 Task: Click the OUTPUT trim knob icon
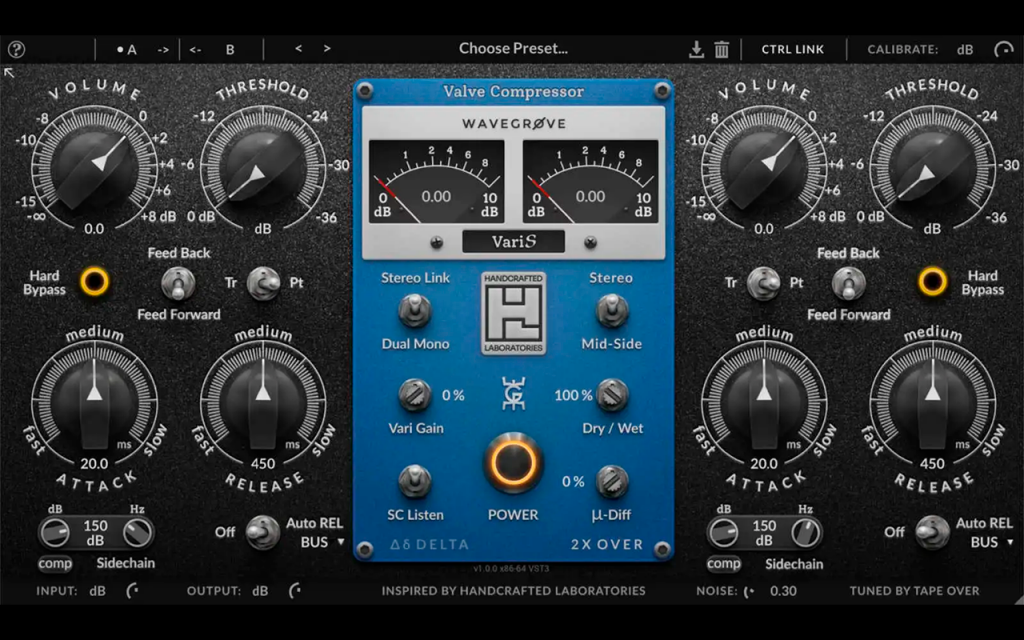(x=295, y=591)
